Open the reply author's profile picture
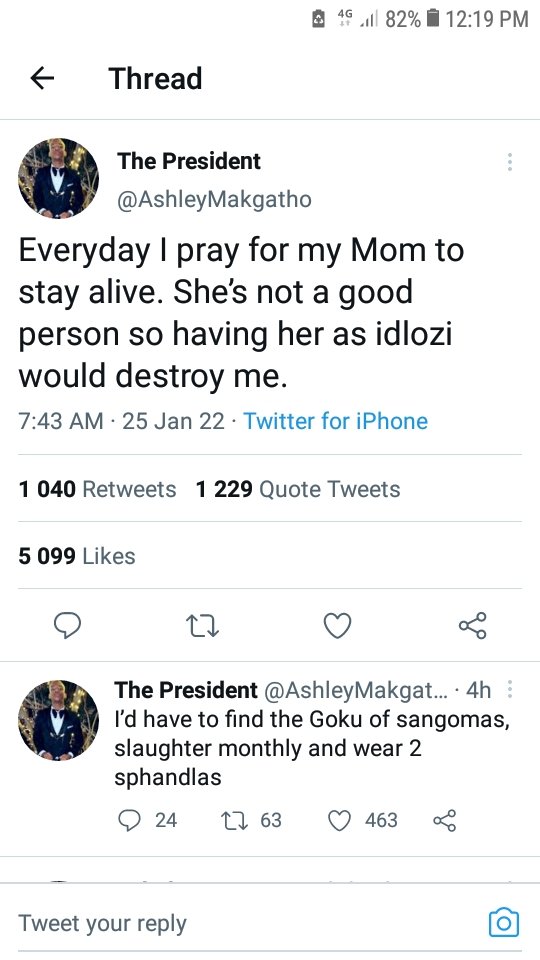 point(58,720)
